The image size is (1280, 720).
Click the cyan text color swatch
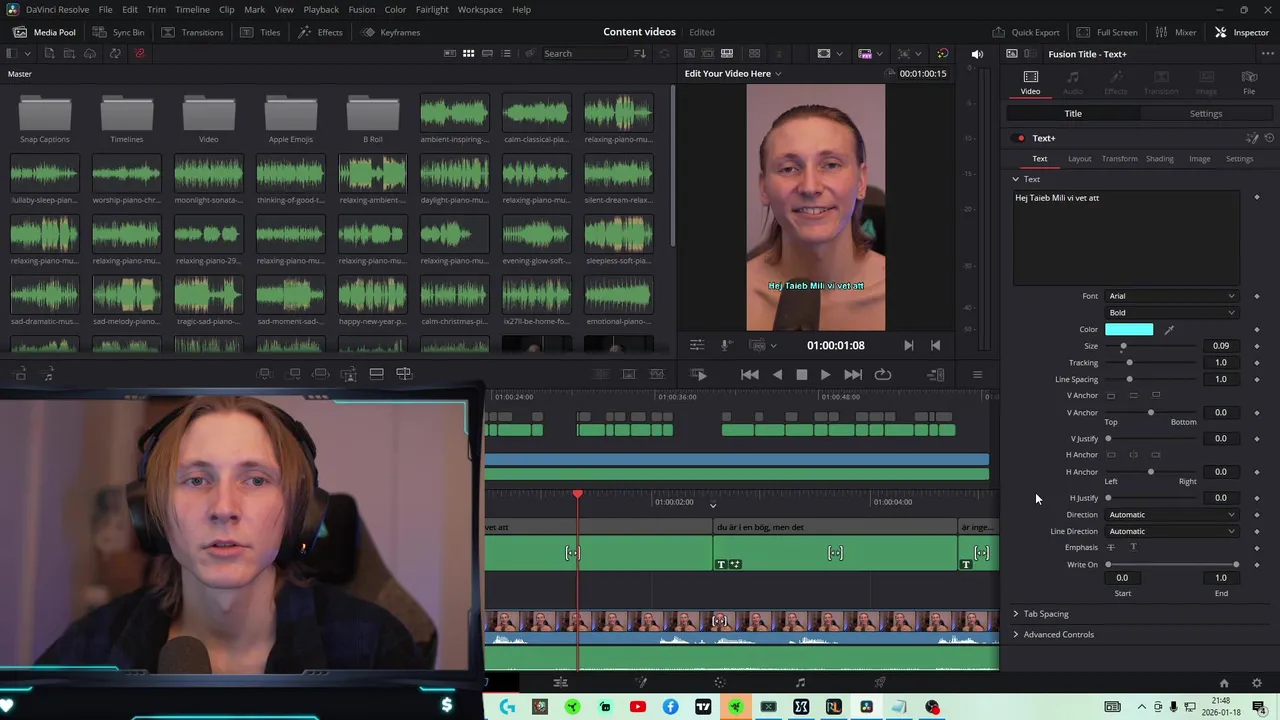click(x=1129, y=329)
